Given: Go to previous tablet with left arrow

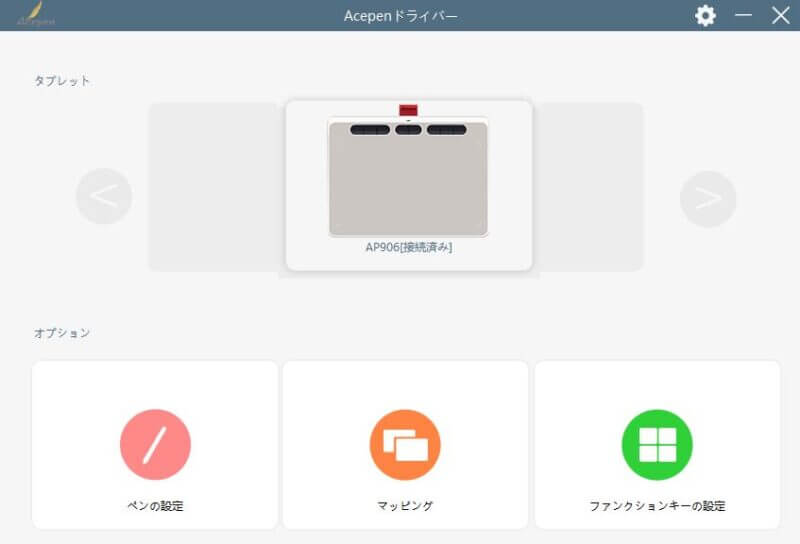Looking at the screenshot, I should 104,197.
